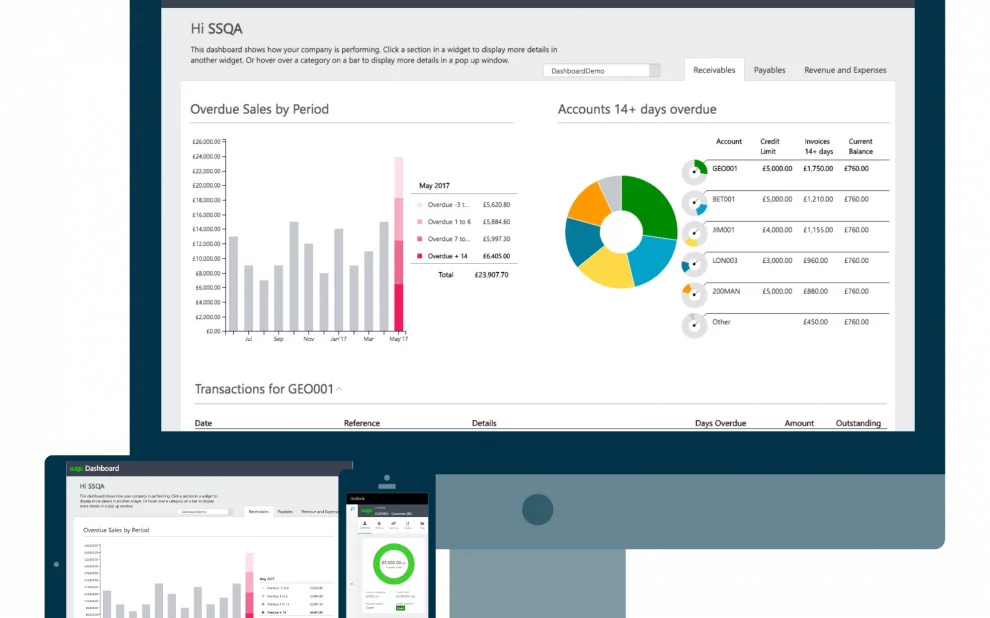The height and width of the screenshot is (618, 990).
Task: Click the GEO001 credit limit gauge icon
Action: click(x=694, y=170)
